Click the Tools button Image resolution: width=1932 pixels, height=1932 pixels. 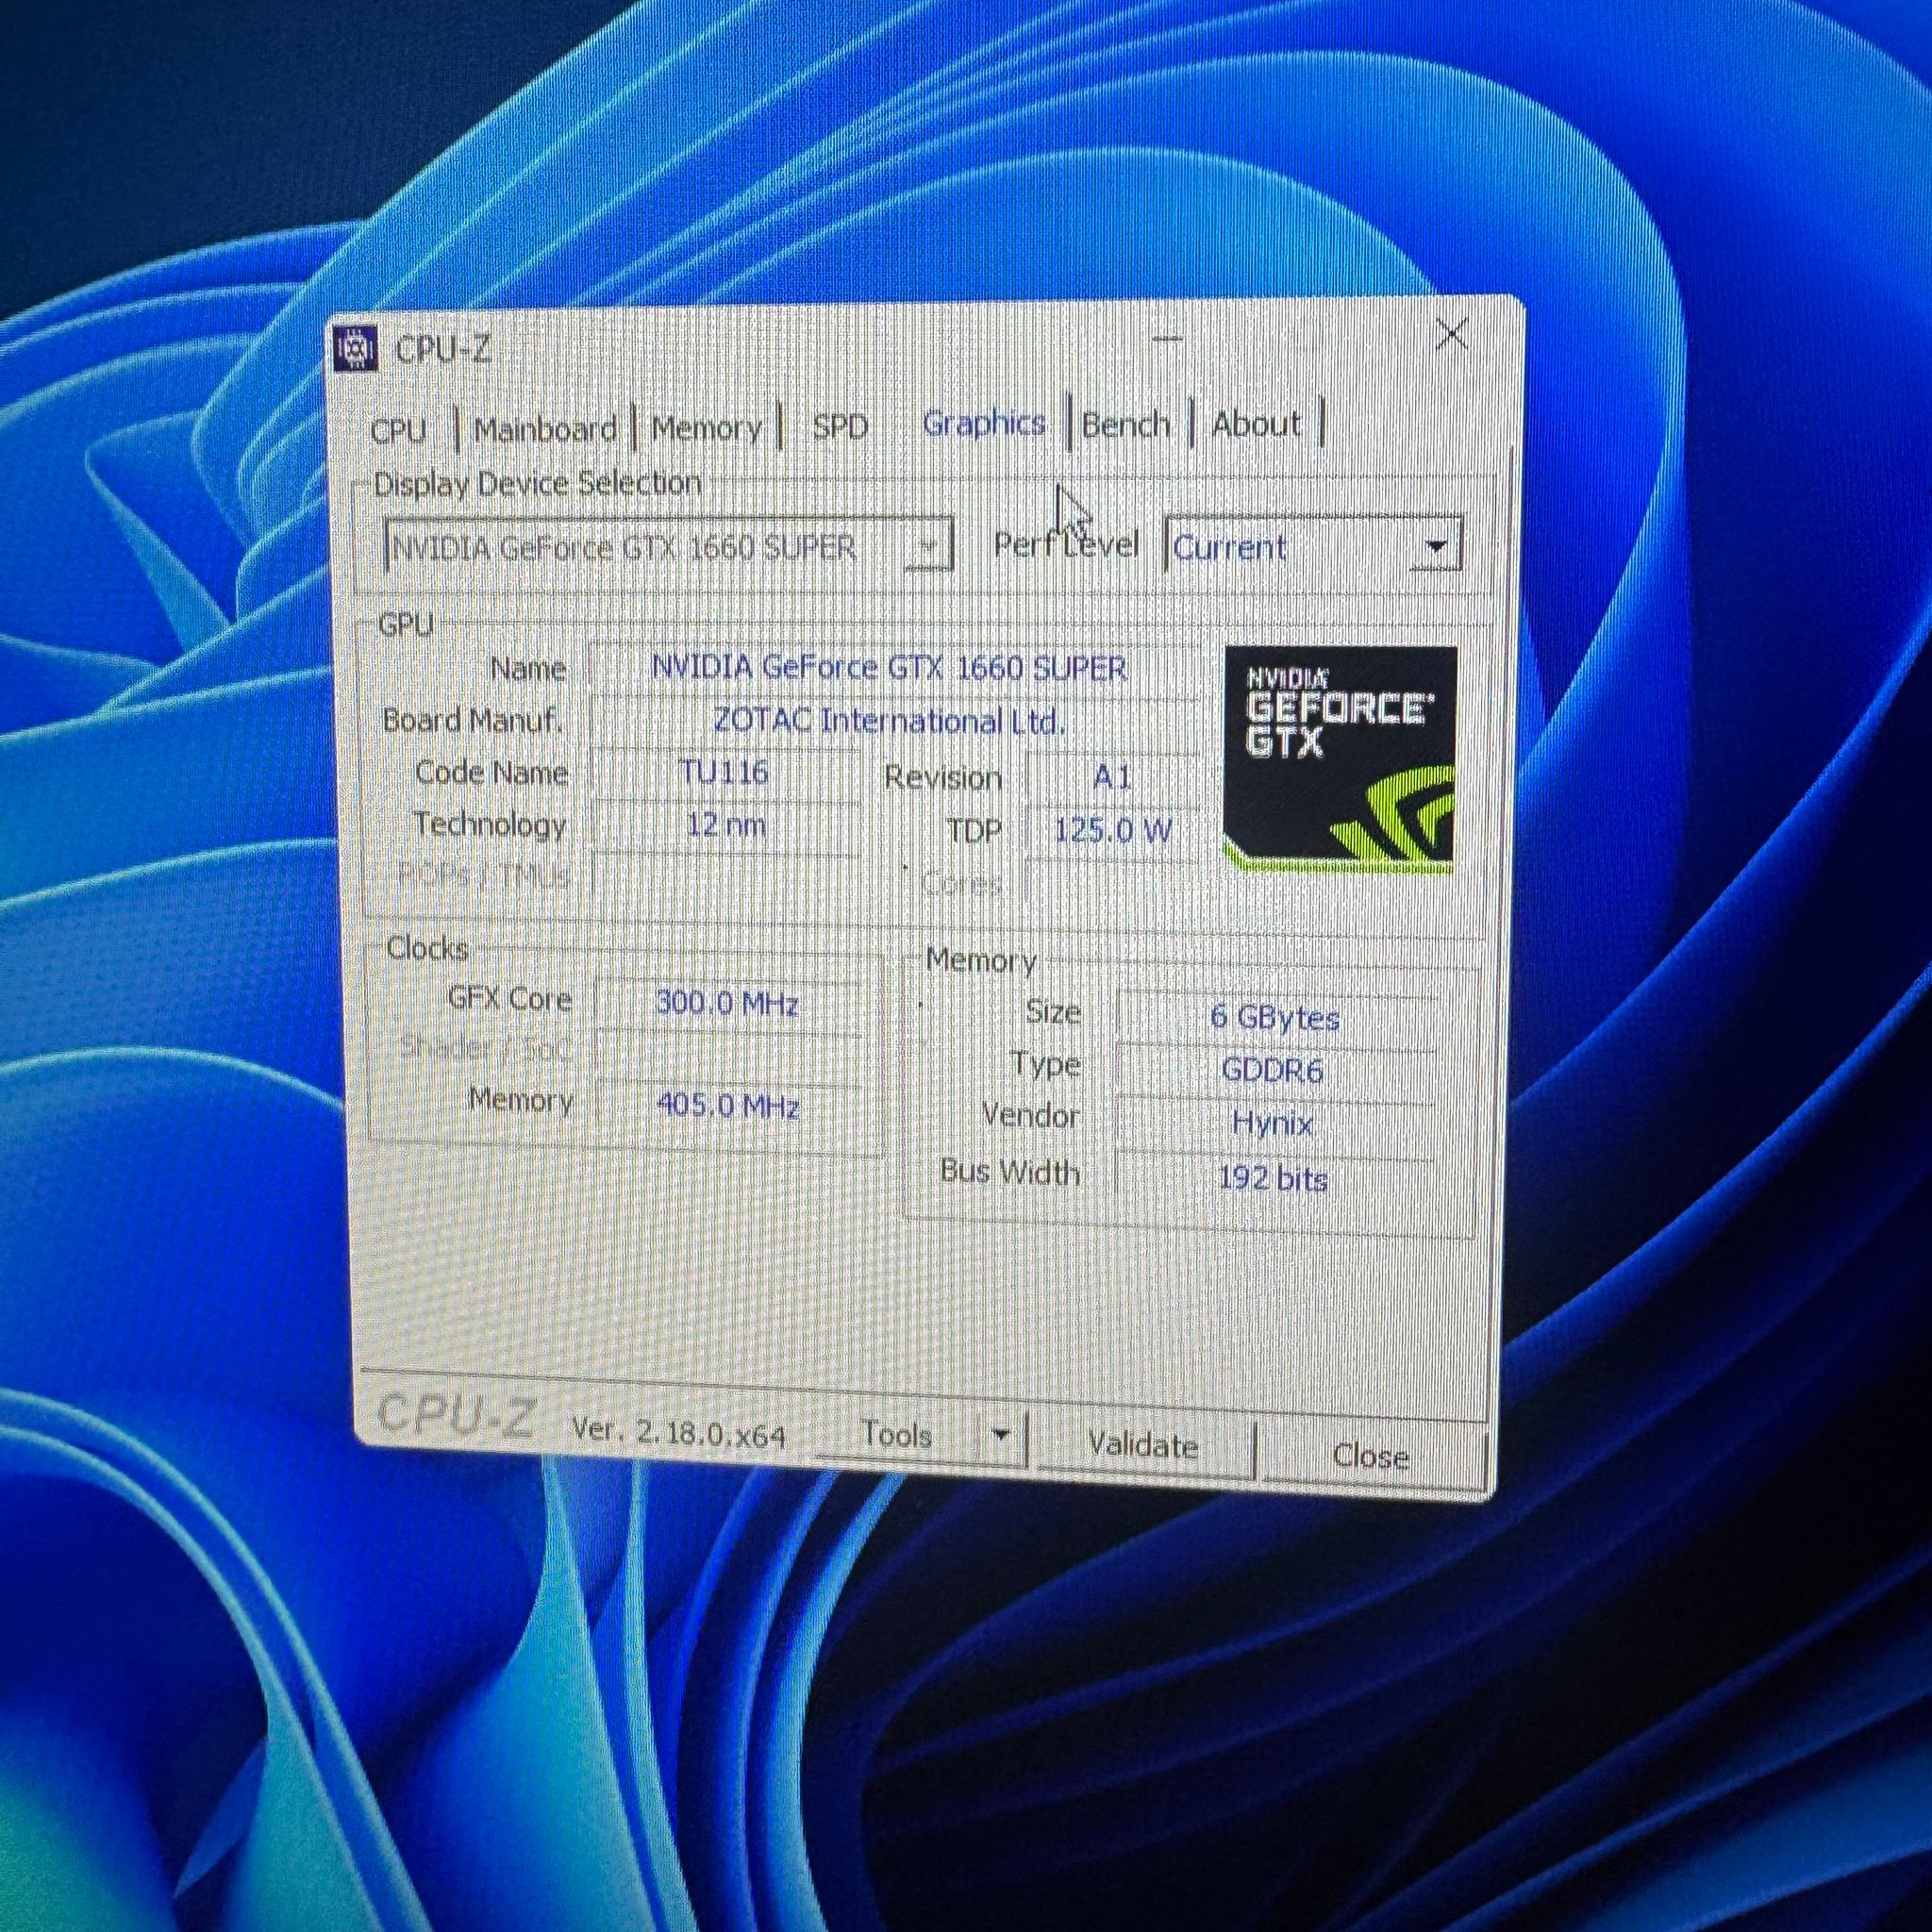point(897,1435)
